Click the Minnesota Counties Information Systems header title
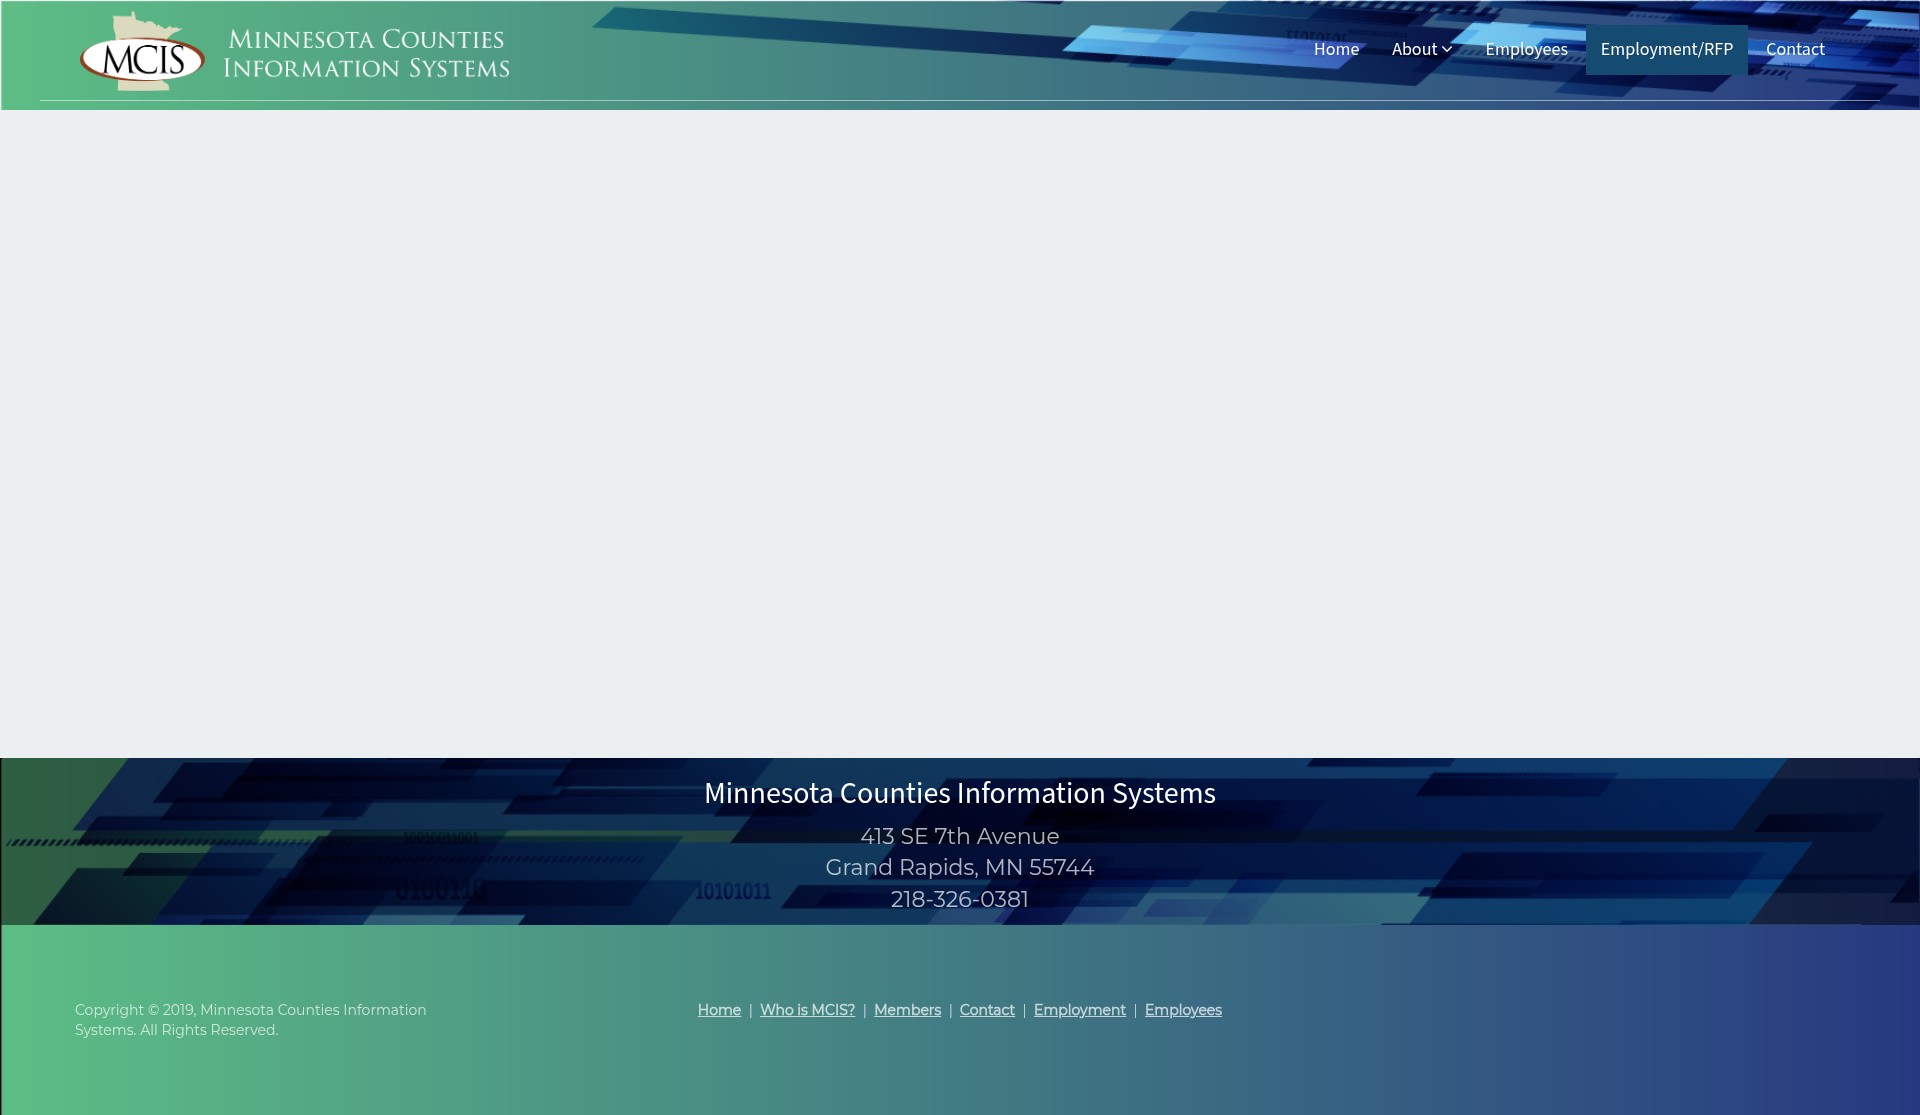 [x=366, y=54]
